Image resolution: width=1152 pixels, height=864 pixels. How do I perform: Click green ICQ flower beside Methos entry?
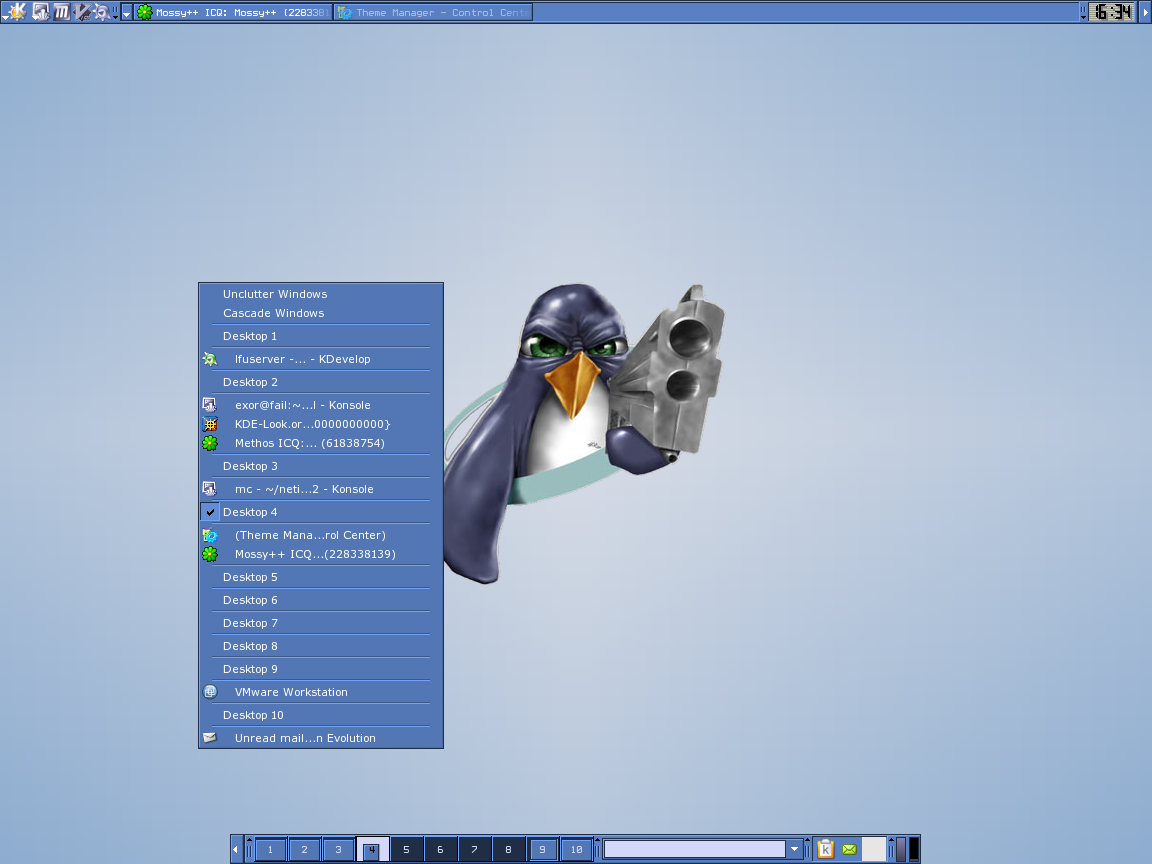[x=210, y=443]
